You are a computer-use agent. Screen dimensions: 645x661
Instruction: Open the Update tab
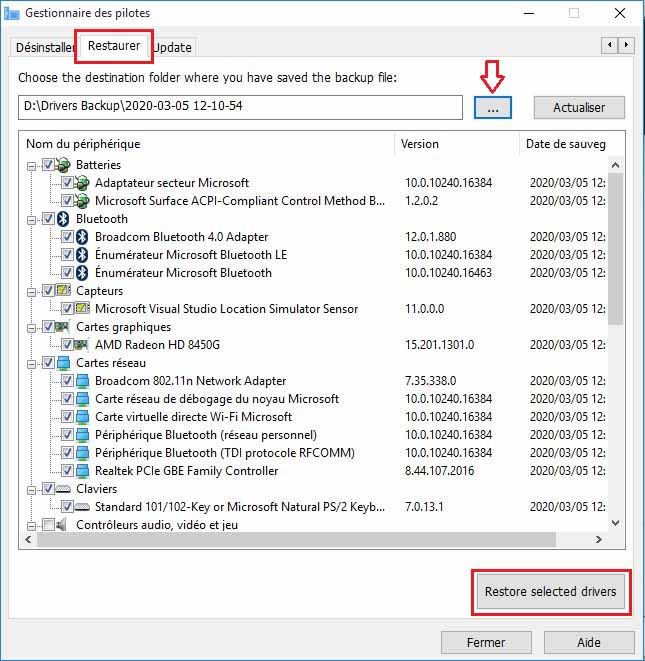click(173, 47)
